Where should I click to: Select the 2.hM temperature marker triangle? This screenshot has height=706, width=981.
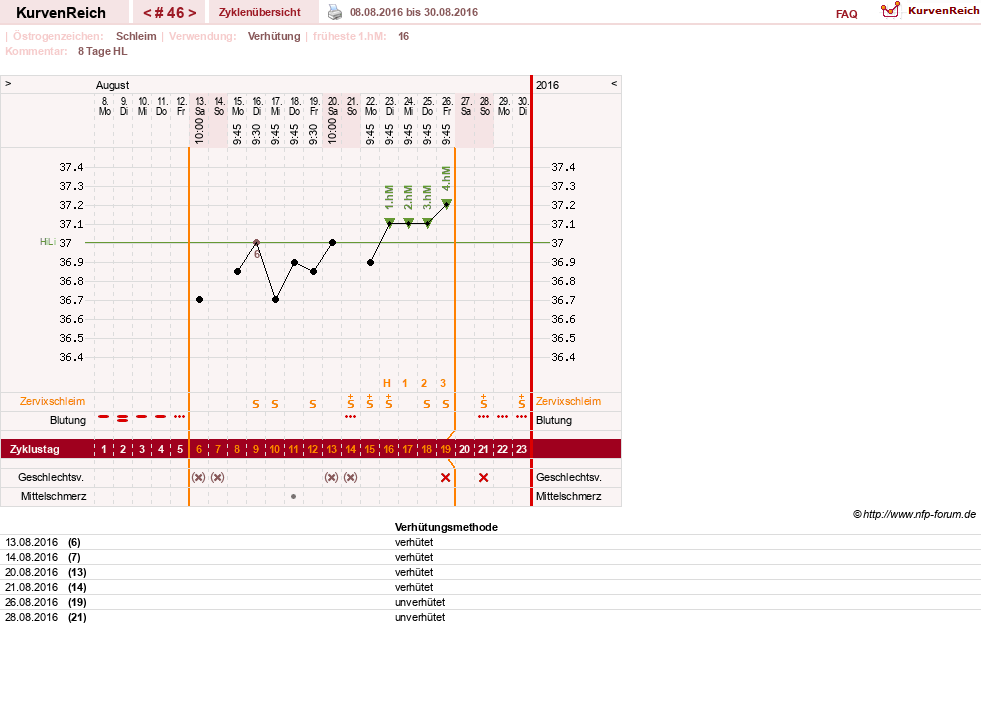tap(409, 222)
